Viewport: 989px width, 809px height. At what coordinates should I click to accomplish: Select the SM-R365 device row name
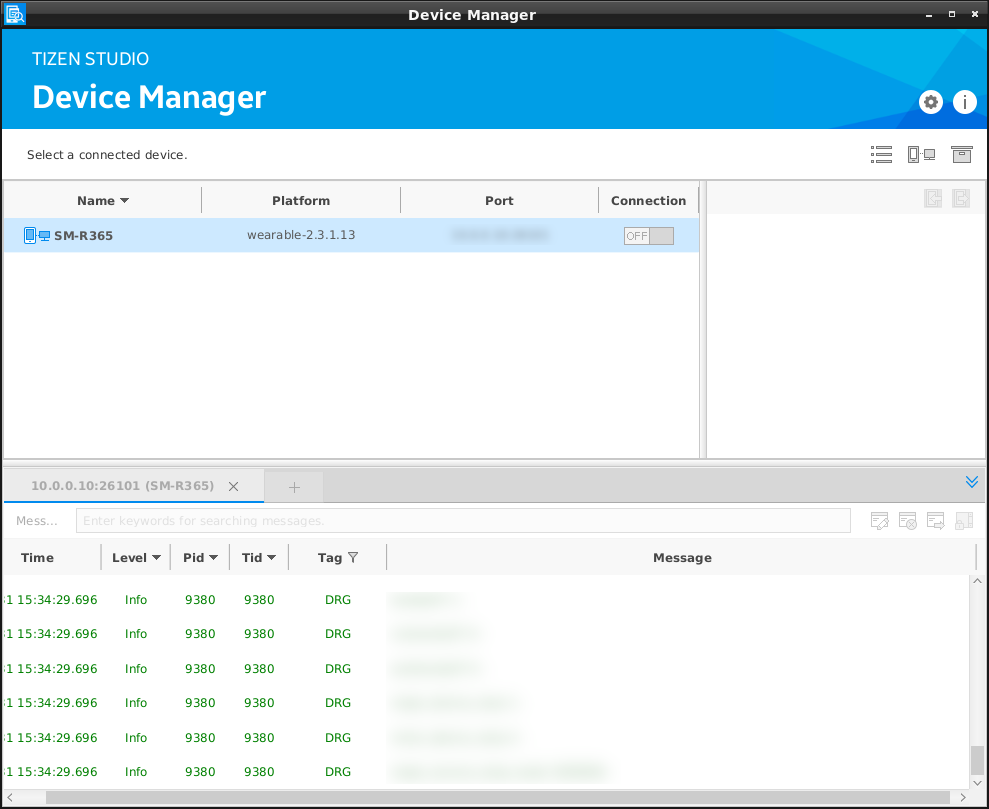tap(83, 236)
